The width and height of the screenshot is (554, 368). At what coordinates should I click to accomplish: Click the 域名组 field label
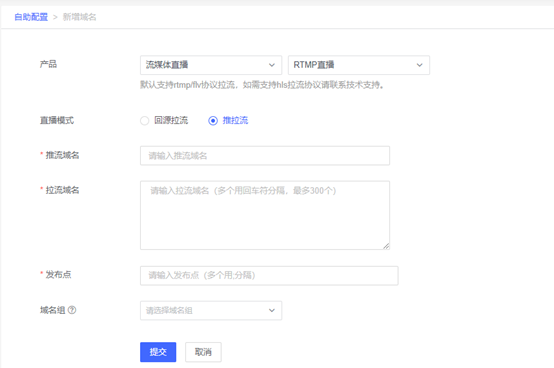click(x=52, y=310)
